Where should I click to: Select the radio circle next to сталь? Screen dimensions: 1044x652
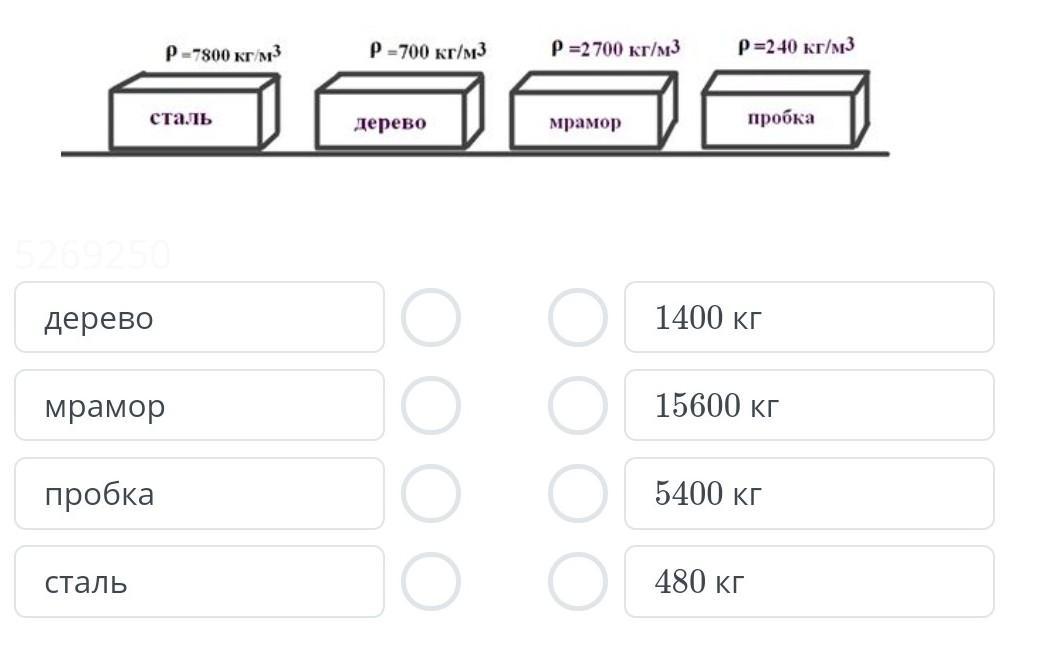click(431, 581)
